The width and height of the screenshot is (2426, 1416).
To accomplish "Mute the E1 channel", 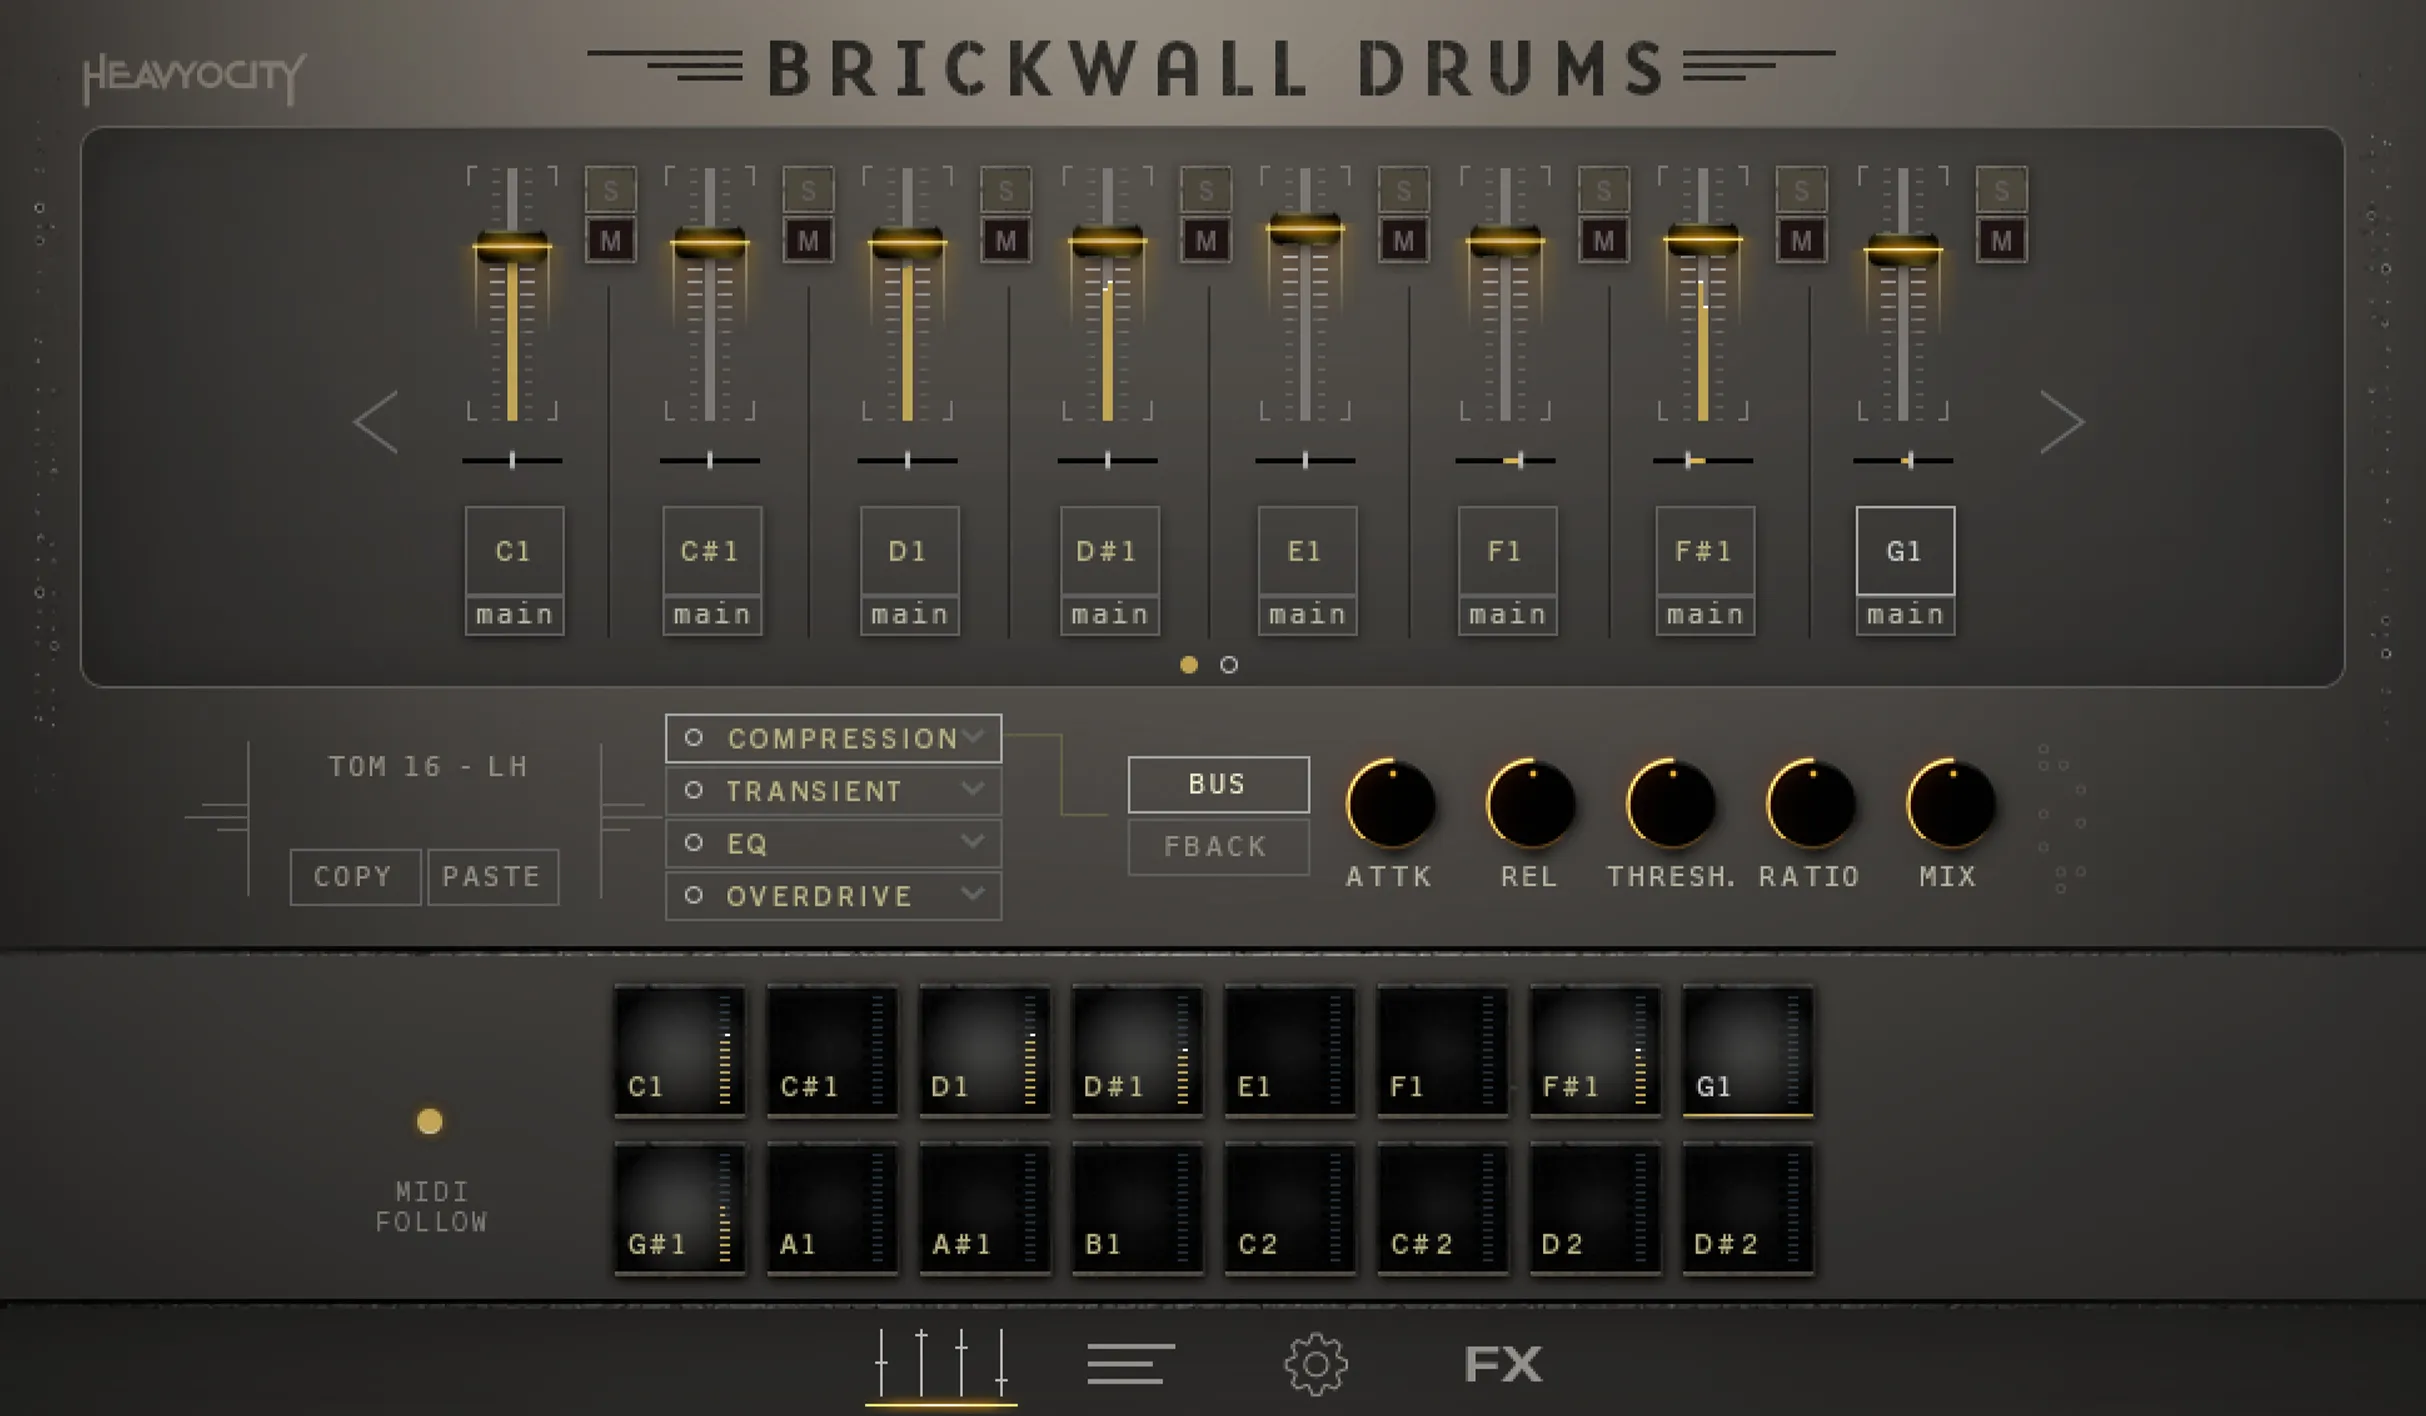I will [x=1404, y=241].
